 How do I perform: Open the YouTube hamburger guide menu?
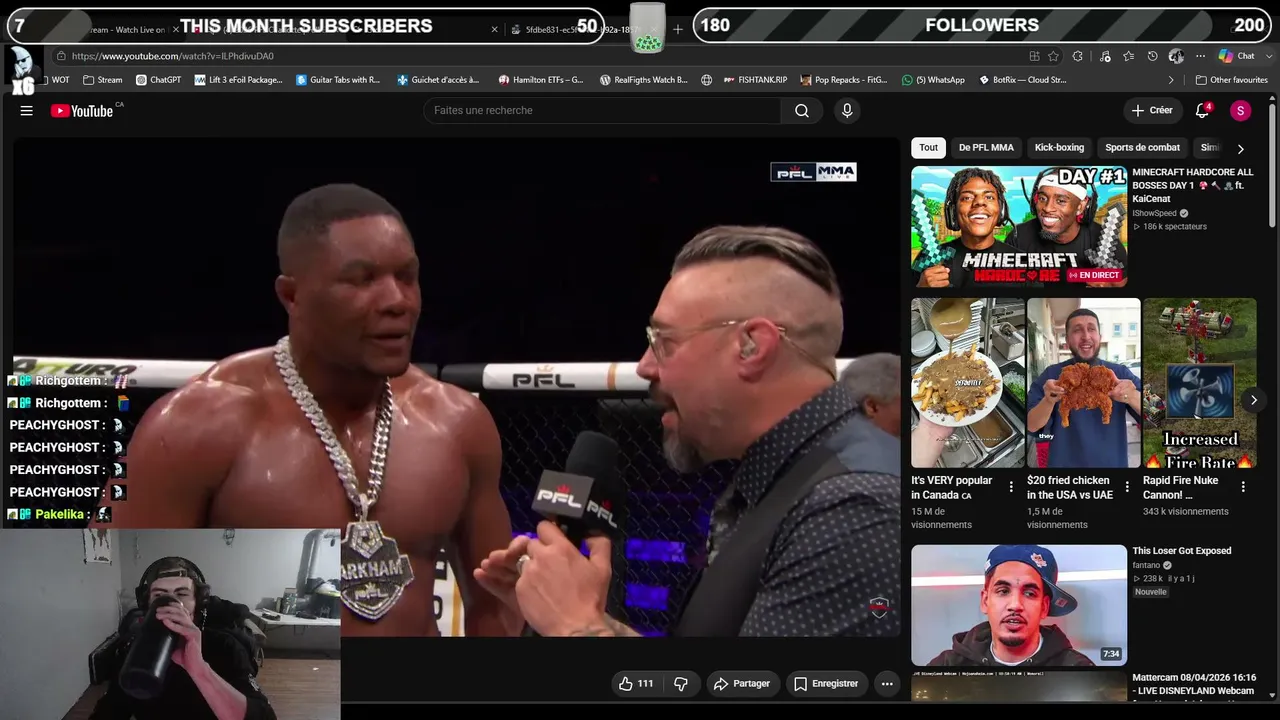tap(27, 111)
